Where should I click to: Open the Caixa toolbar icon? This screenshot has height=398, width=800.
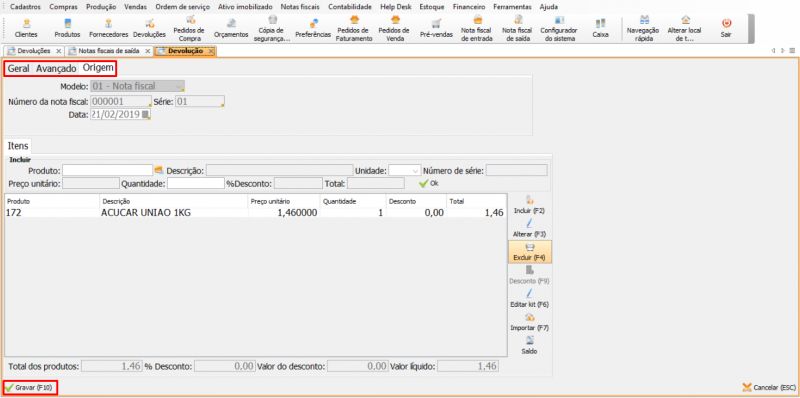(601, 29)
